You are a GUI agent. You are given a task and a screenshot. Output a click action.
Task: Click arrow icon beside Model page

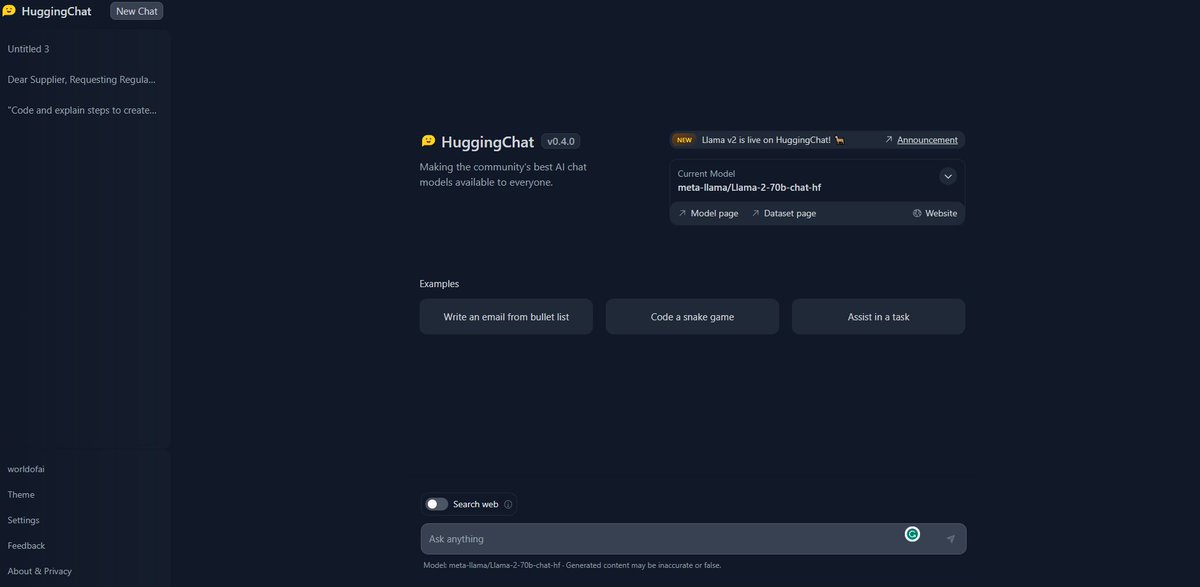pos(682,213)
